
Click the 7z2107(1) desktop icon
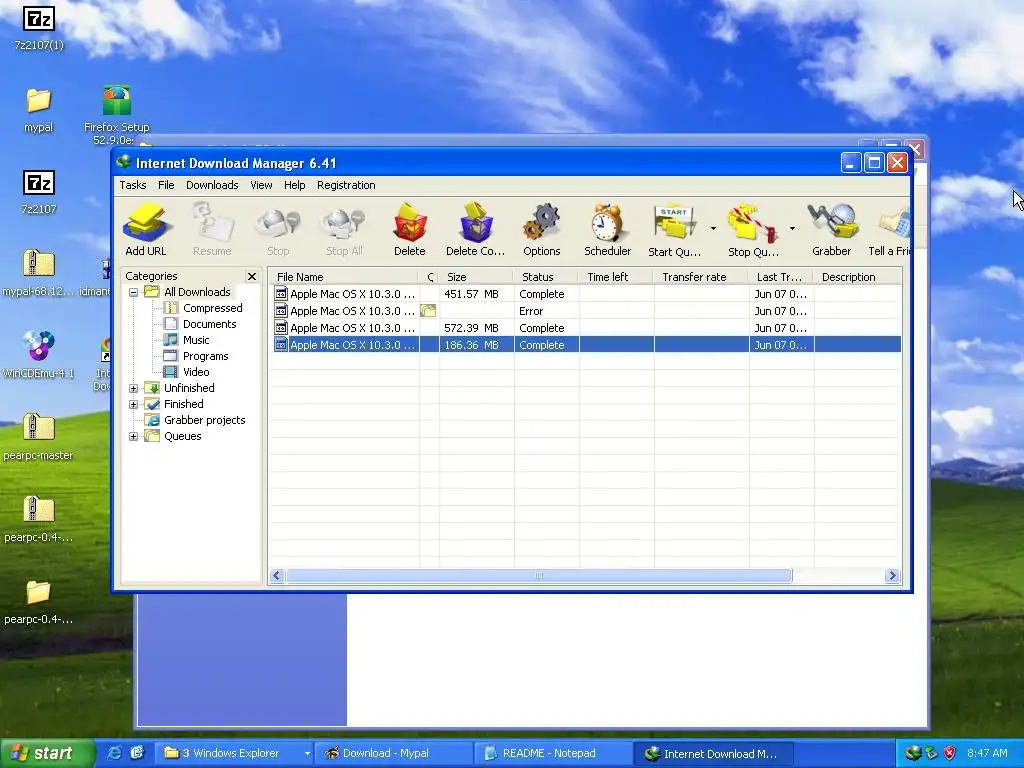coord(39,29)
